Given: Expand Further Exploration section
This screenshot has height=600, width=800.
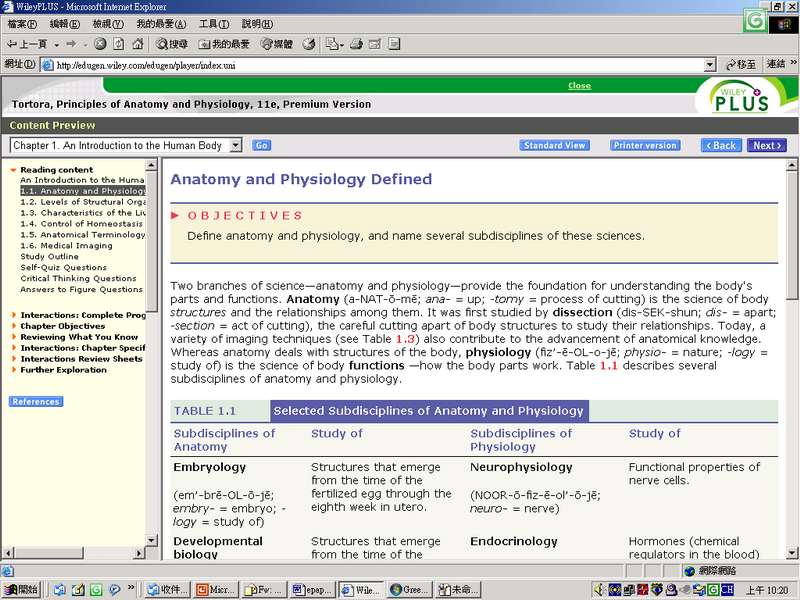Looking at the screenshot, I should (14, 370).
